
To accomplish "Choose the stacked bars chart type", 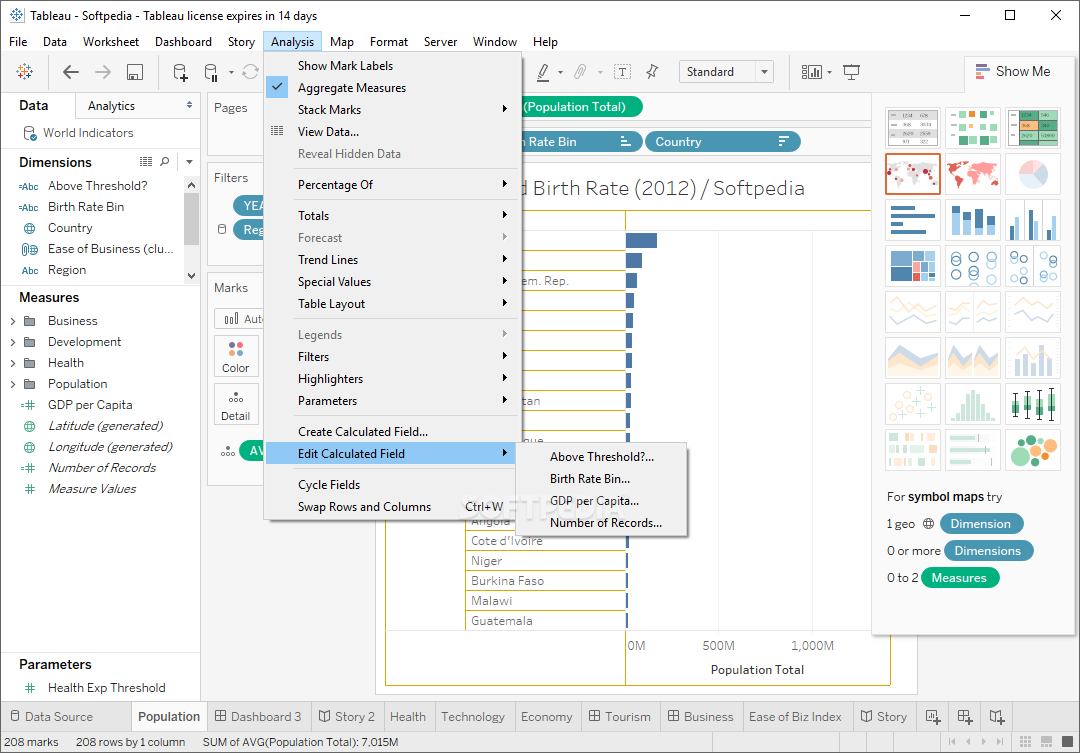I will click(x=973, y=220).
